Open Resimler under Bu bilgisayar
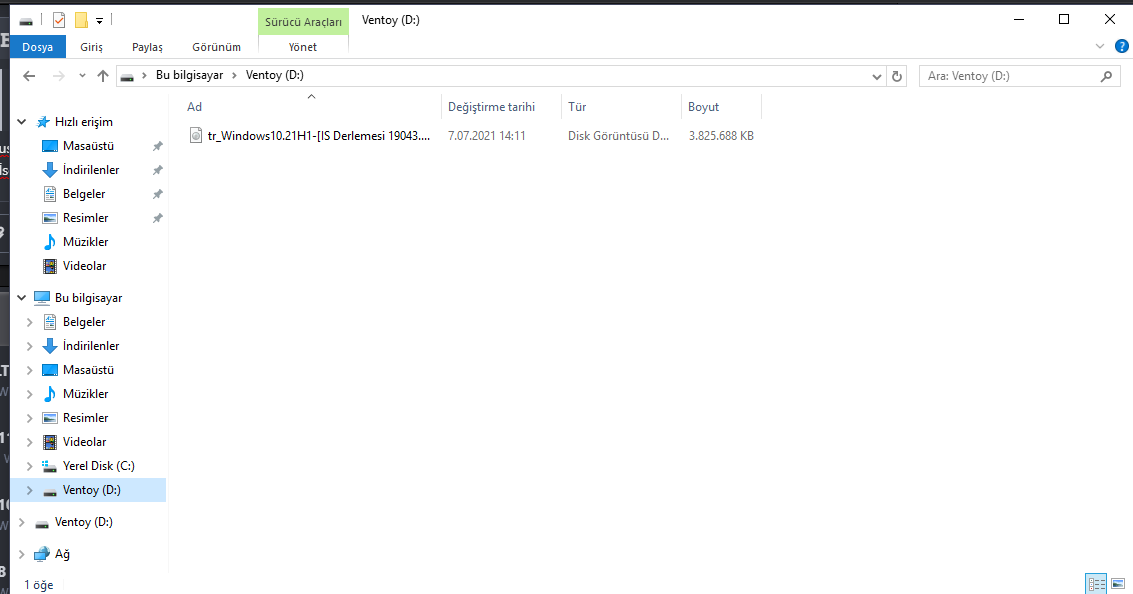The image size is (1133, 594). [85, 418]
